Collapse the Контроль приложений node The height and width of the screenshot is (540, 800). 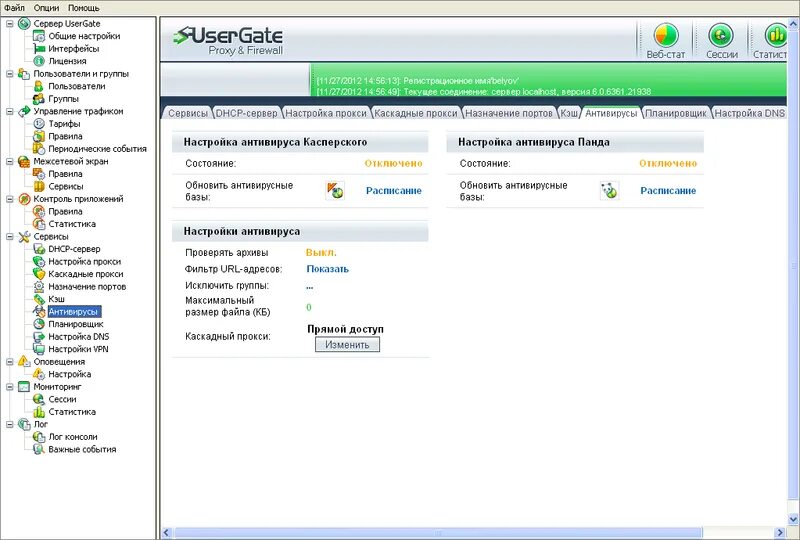point(10,199)
